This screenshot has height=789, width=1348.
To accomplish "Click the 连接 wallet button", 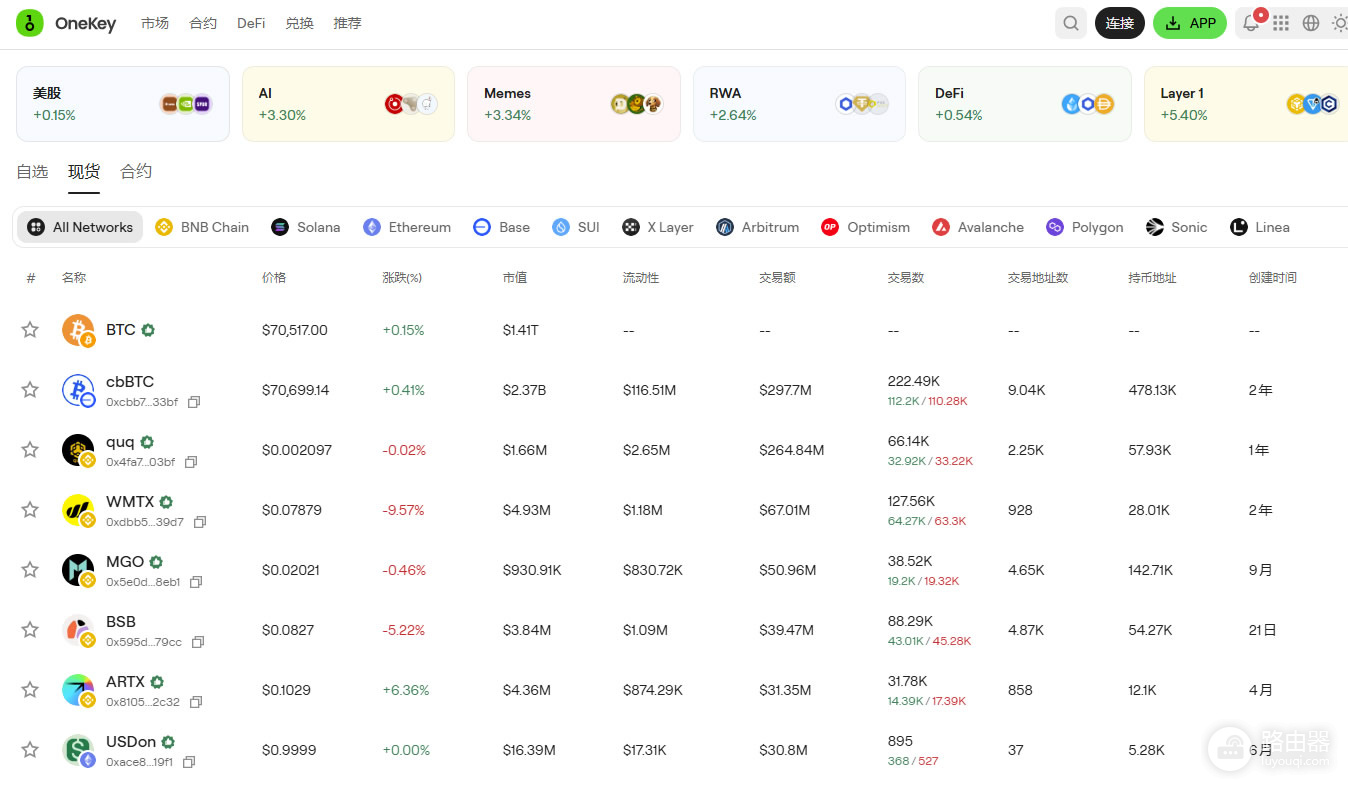I will 1120,23.
